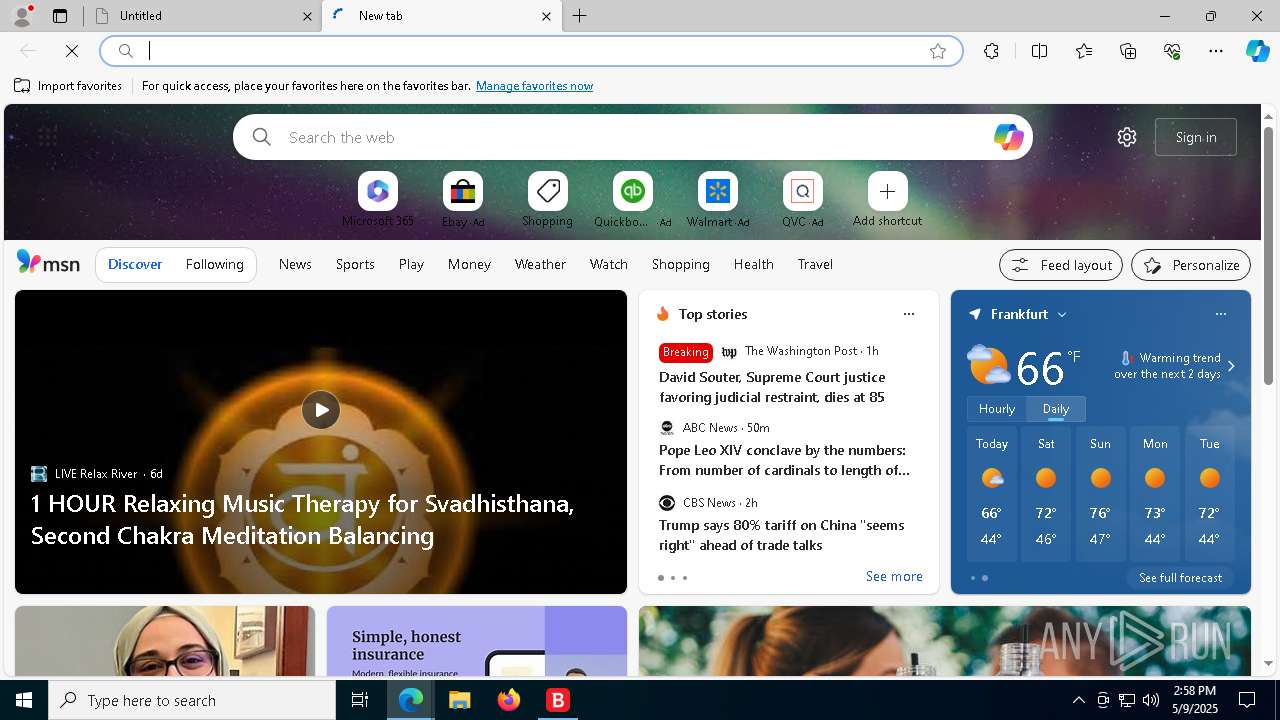
Task: Open the Weather section
Action: [x=540, y=264]
